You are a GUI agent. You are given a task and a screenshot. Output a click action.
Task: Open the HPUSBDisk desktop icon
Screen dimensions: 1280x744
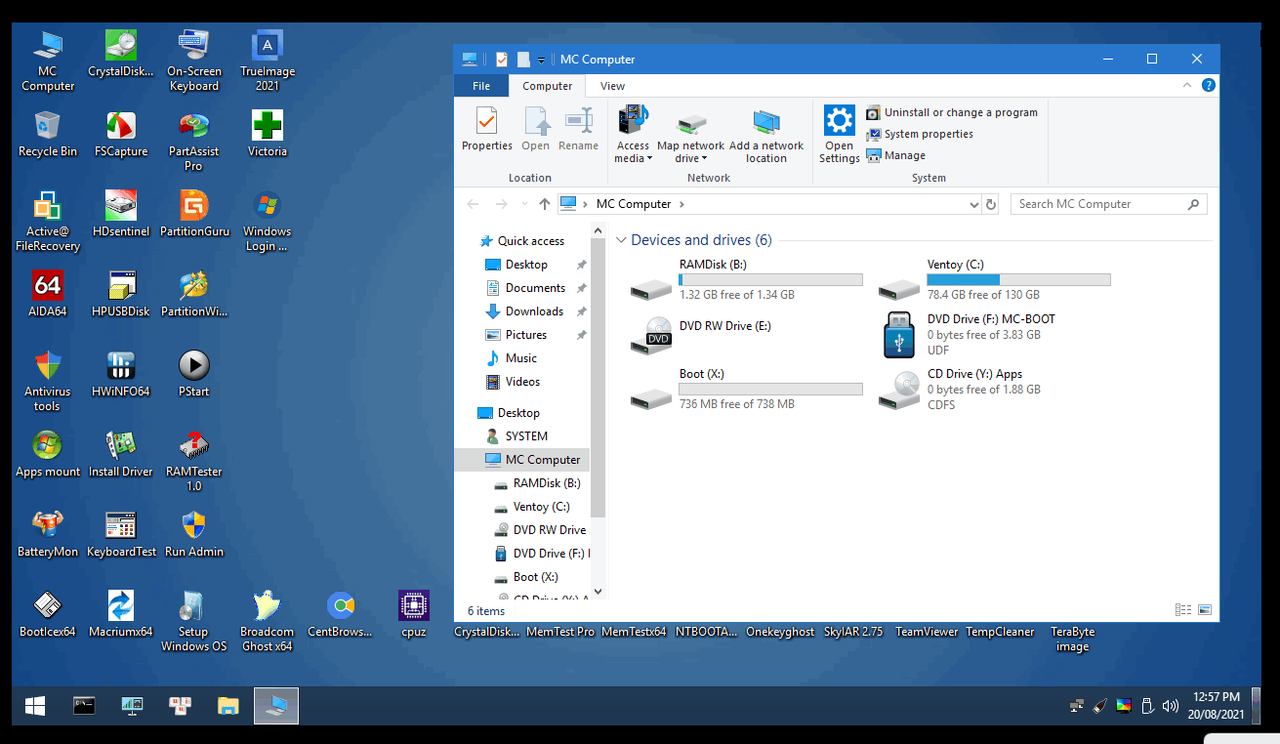click(x=121, y=293)
